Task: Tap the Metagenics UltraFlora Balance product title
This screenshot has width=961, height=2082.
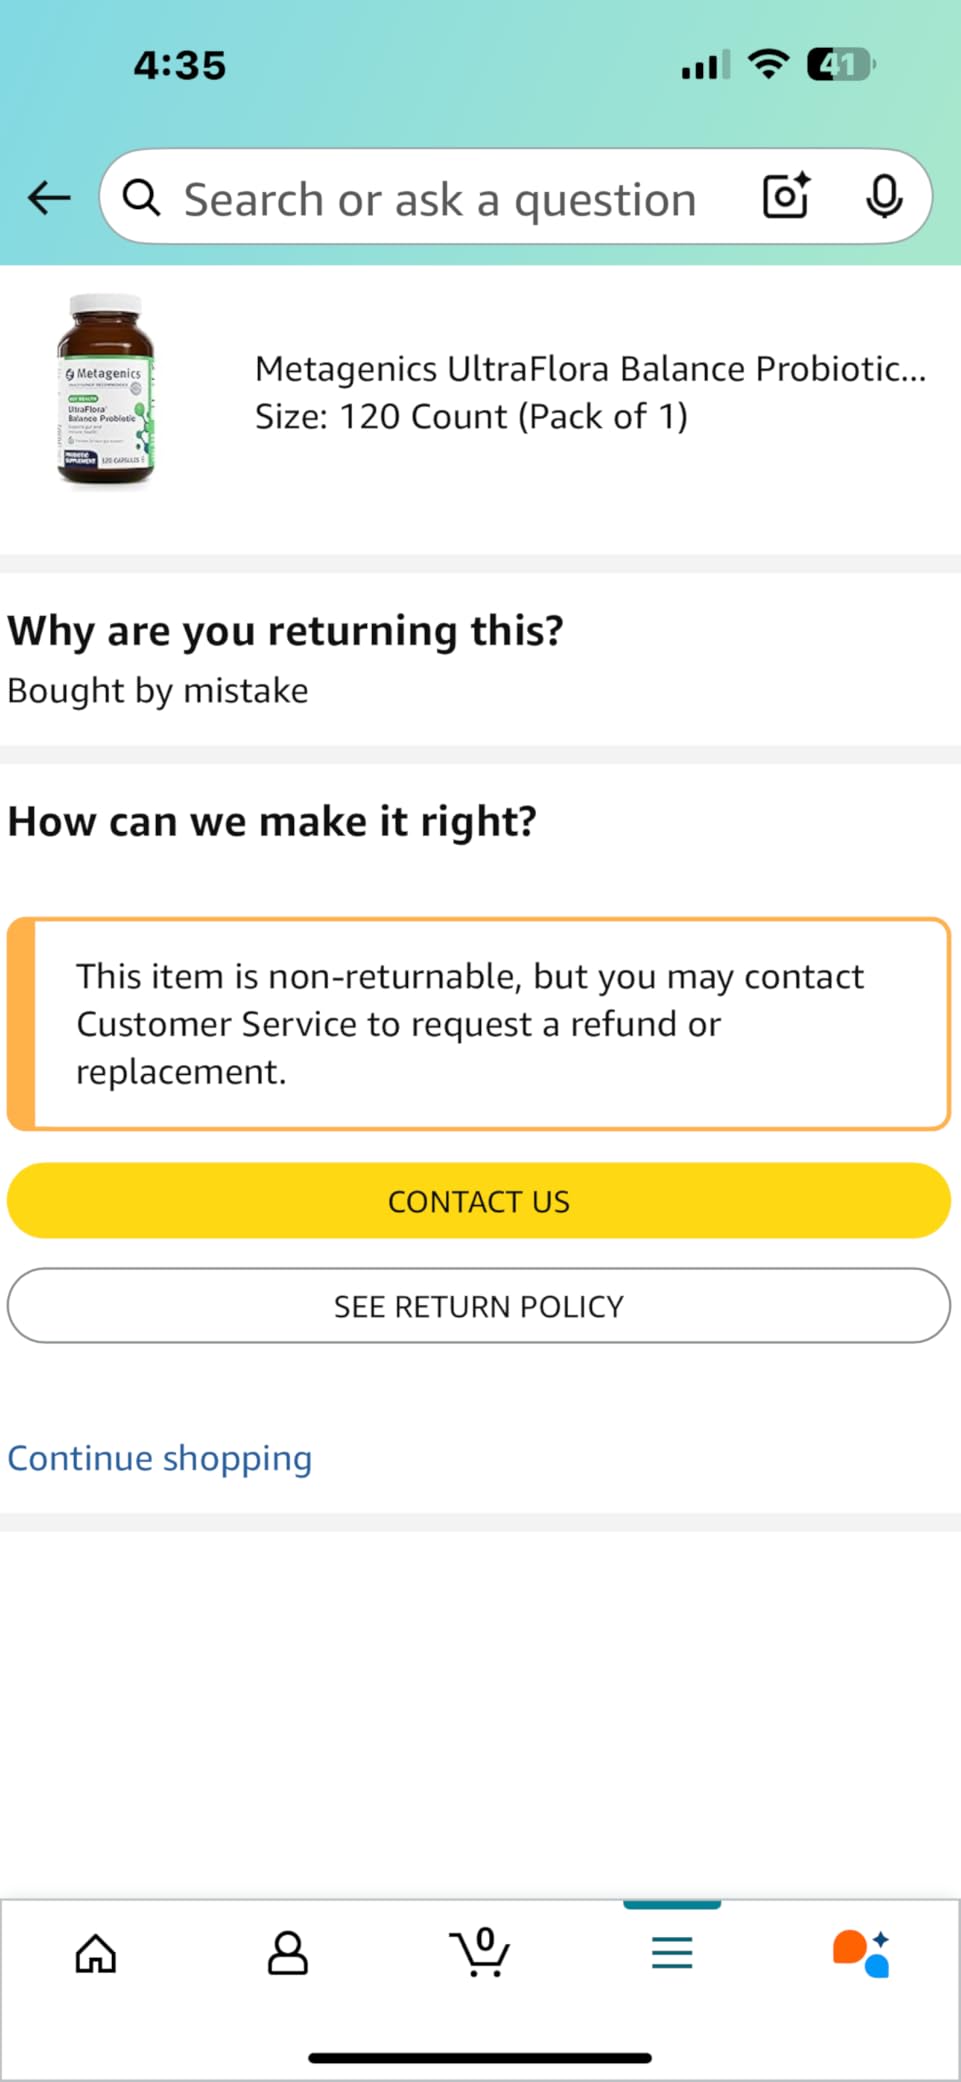Action: coord(590,369)
